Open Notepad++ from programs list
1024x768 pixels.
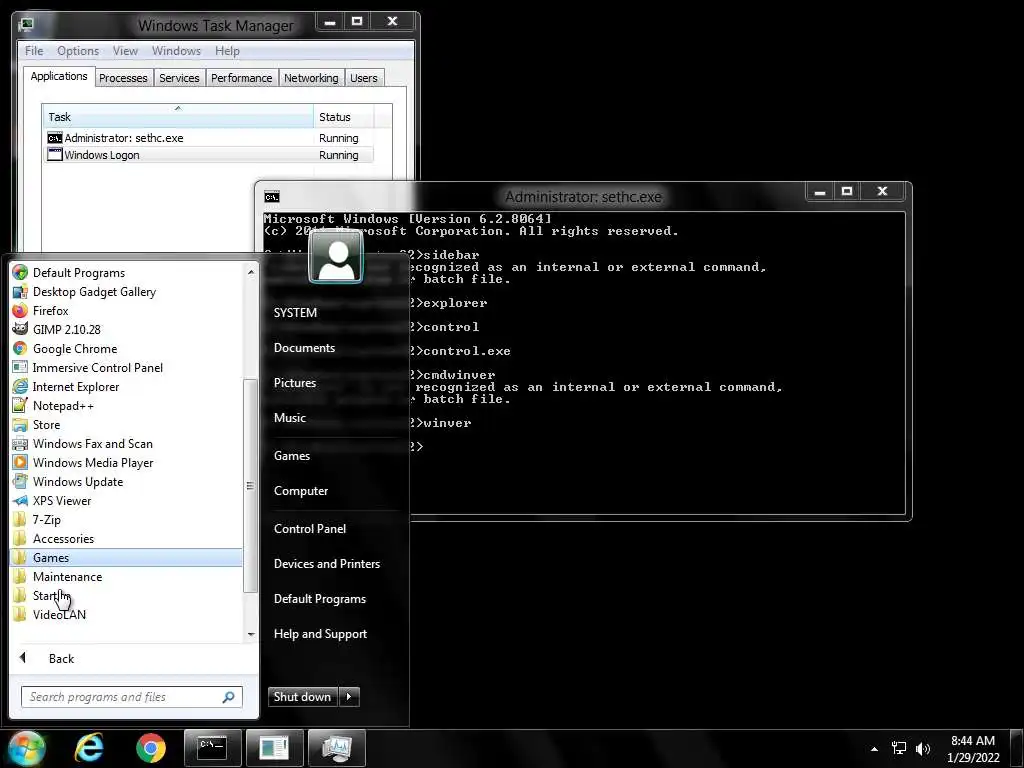63,406
